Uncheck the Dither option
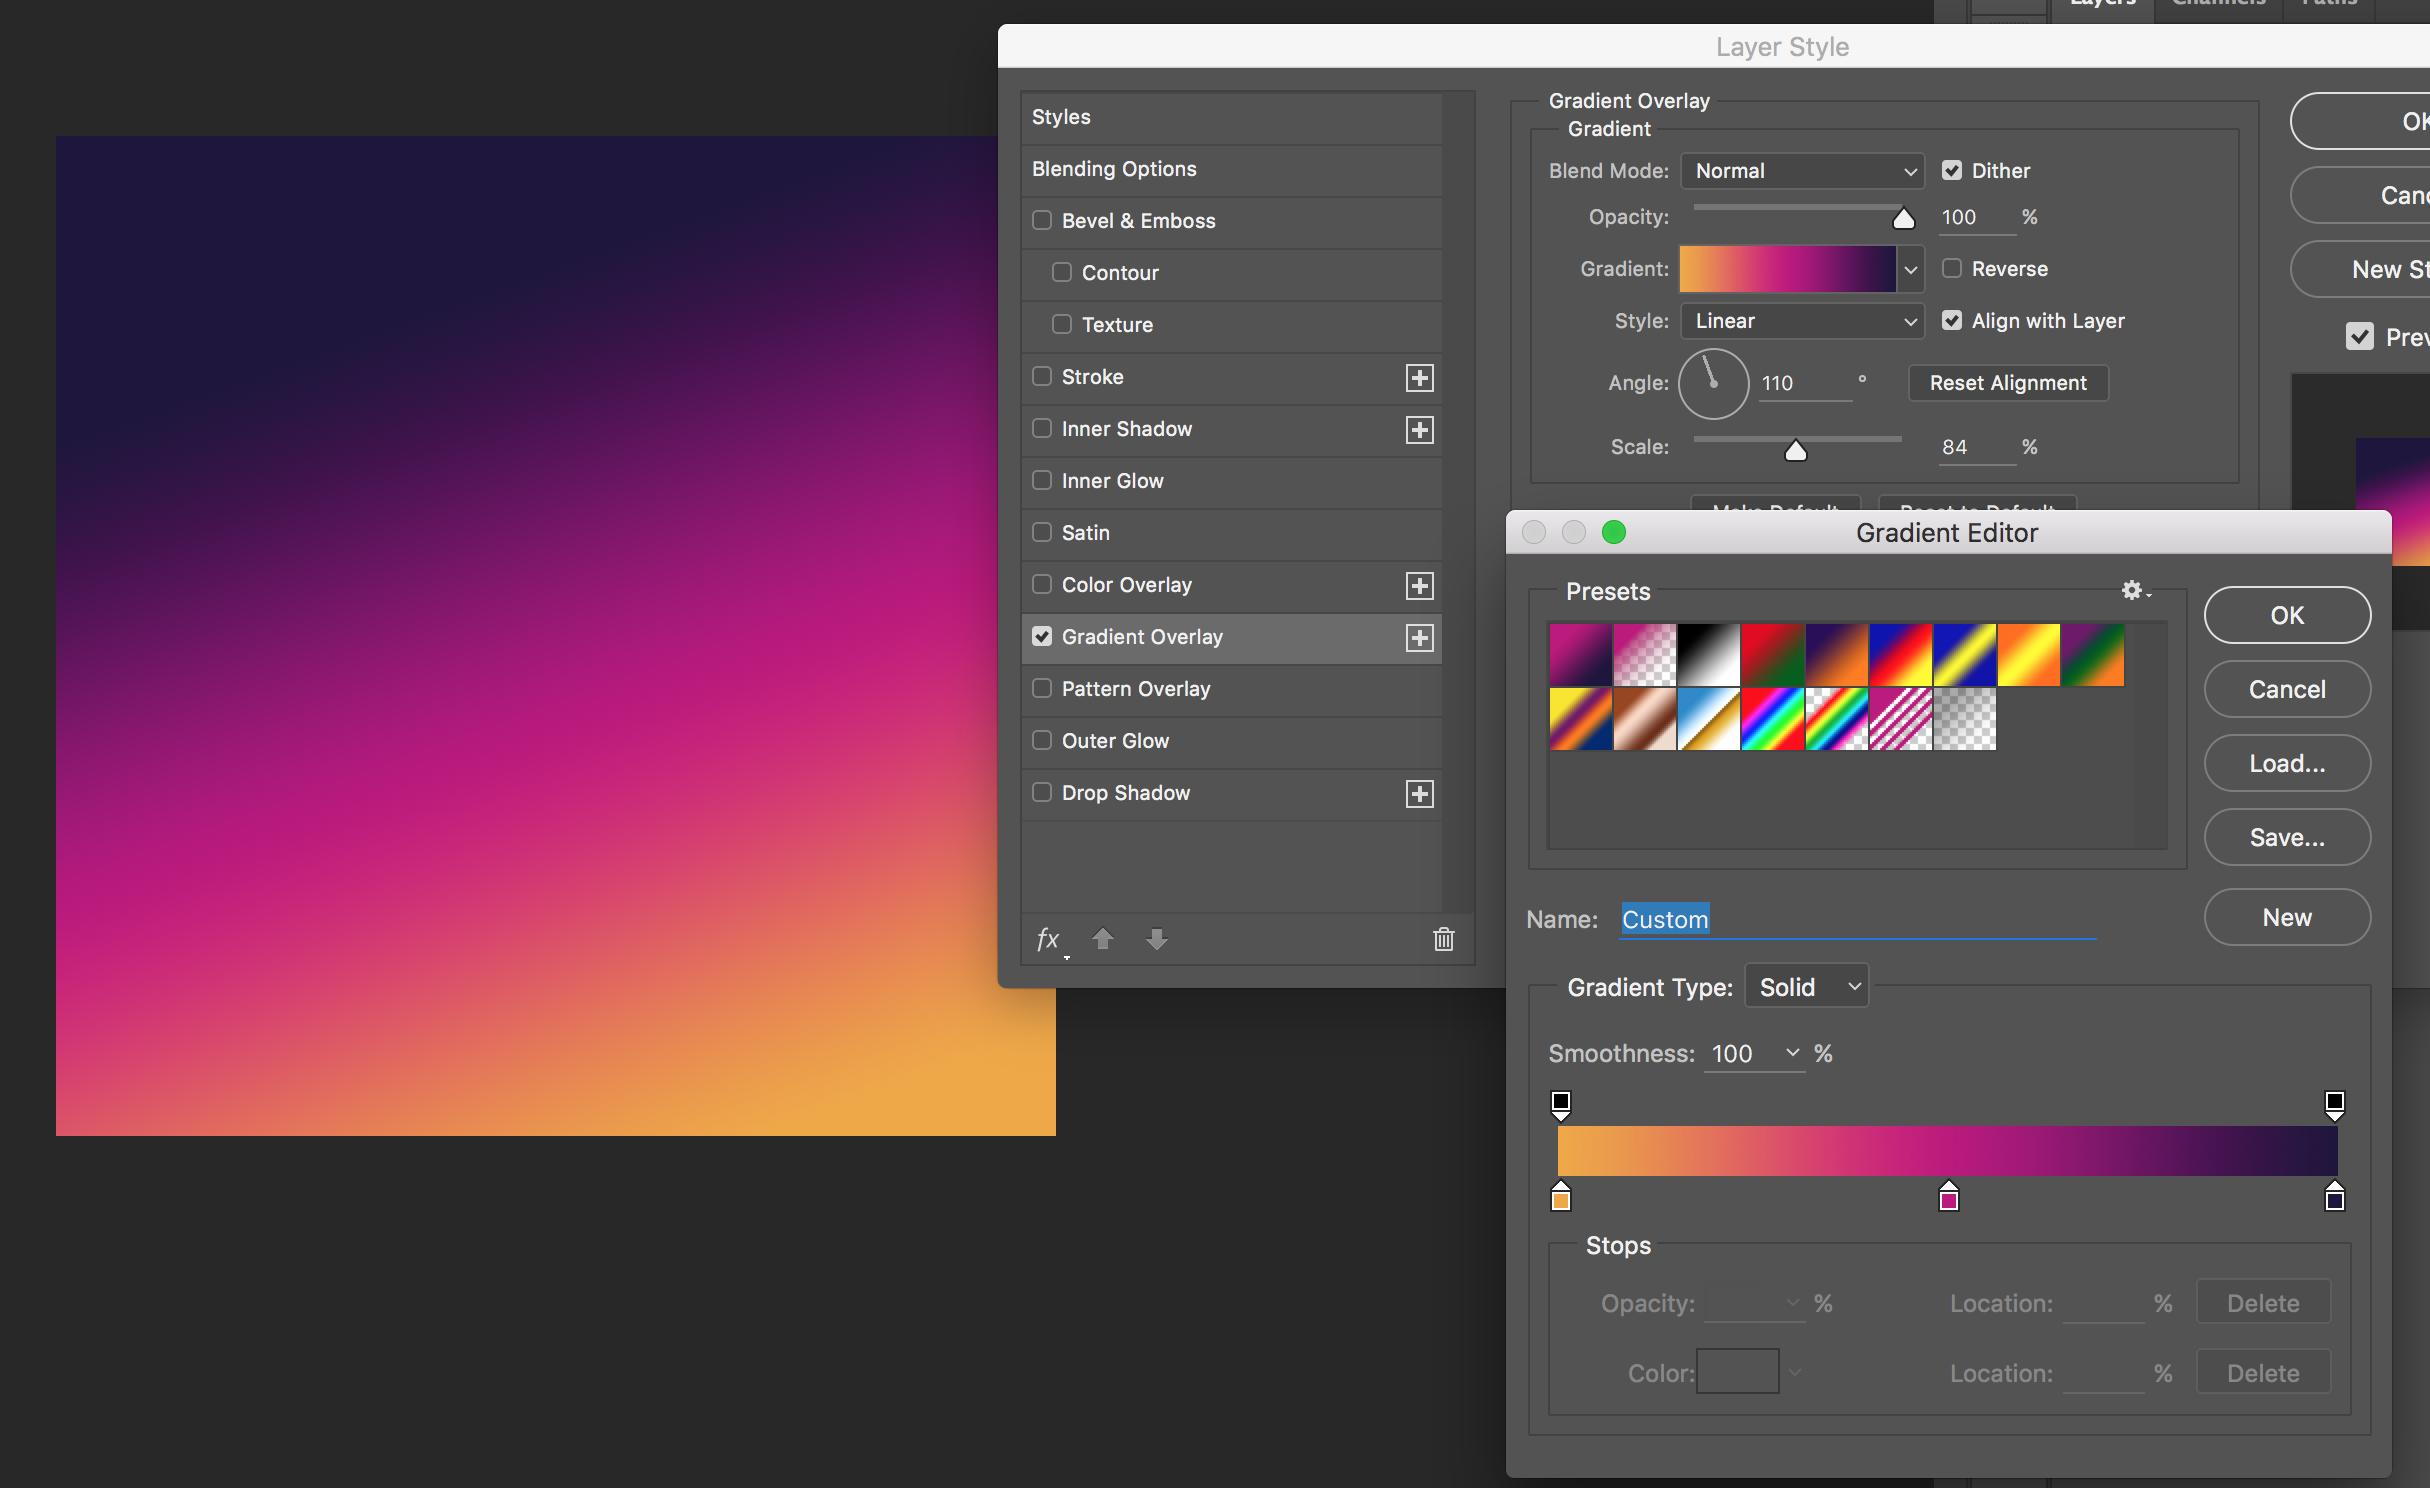The width and height of the screenshot is (2430, 1488). (x=1951, y=170)
